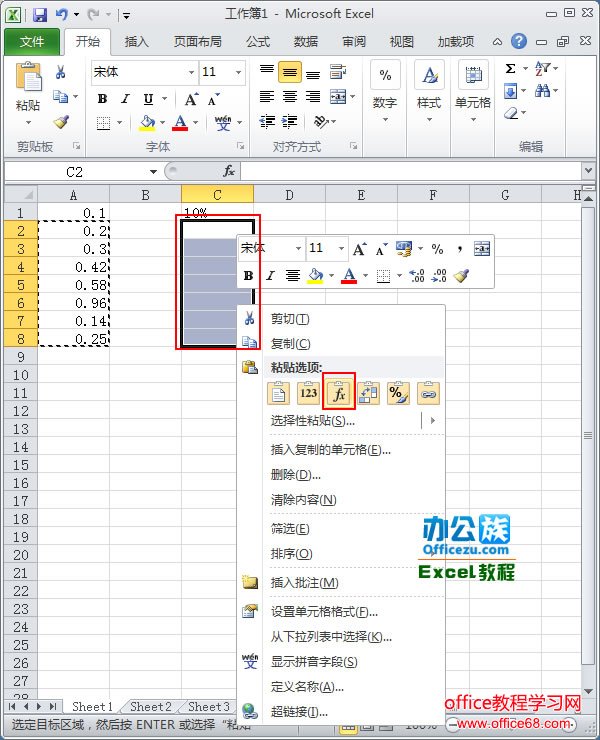
Task: Select Clear Contents (清除内容) in context menu
Action: pyautogui.click(x=341, y=499)
